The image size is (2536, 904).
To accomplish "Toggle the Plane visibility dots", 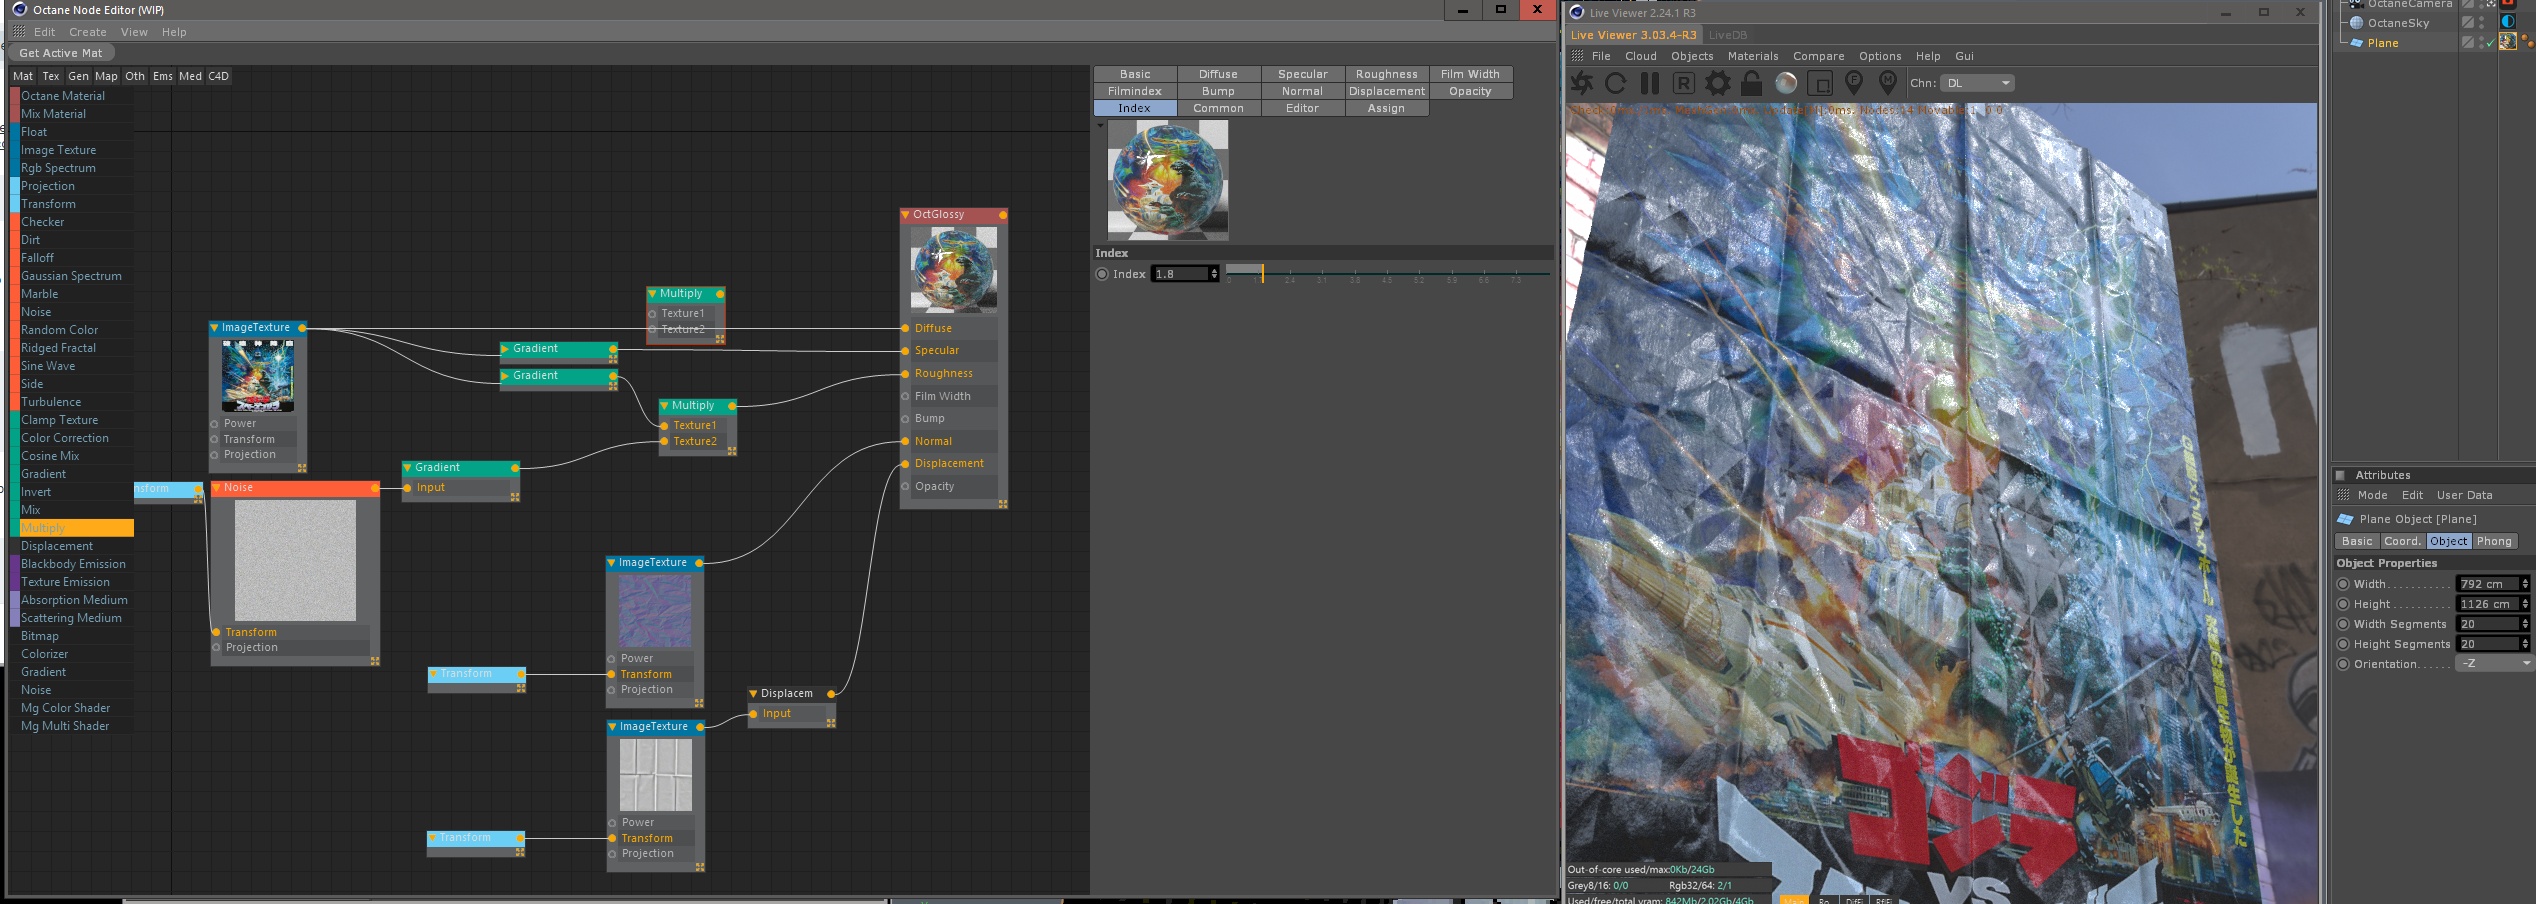I will tap(2482, 42).
